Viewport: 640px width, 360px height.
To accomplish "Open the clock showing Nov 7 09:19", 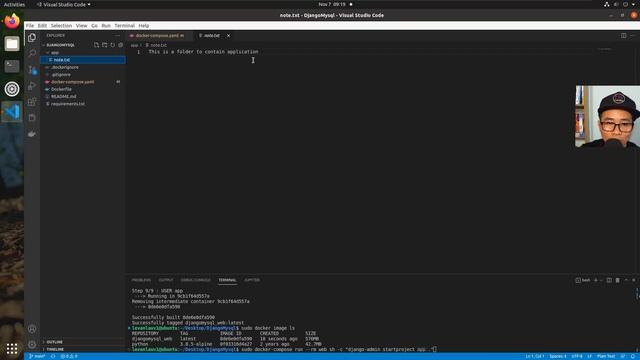I will [332, 4].
